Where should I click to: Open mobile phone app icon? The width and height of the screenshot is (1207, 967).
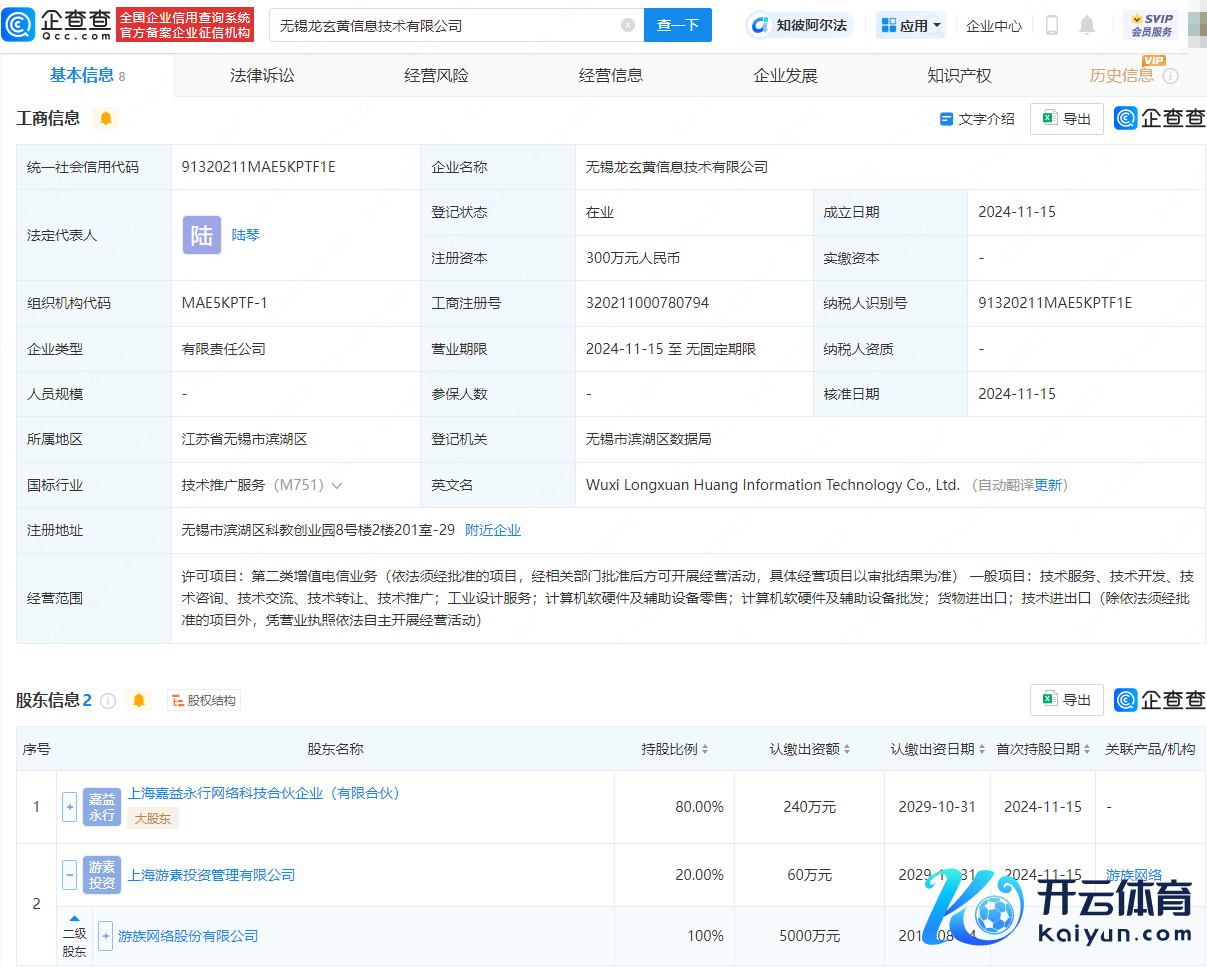(1051, 26)
